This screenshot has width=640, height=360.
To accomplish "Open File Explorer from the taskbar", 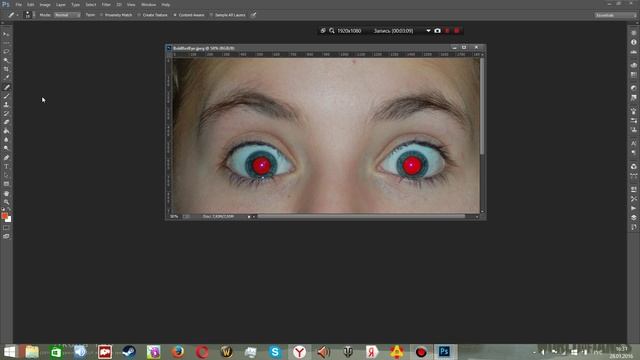I will pos(32,352).
